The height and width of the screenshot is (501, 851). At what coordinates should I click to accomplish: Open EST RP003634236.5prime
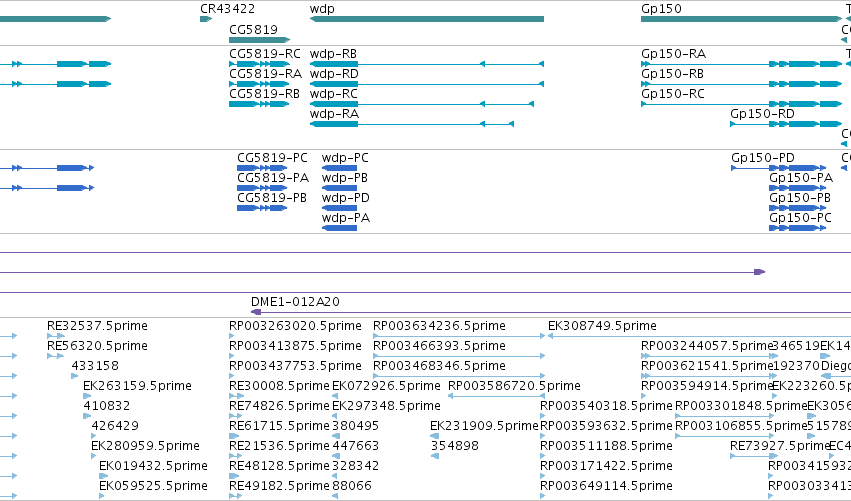[x=439, y=326]
